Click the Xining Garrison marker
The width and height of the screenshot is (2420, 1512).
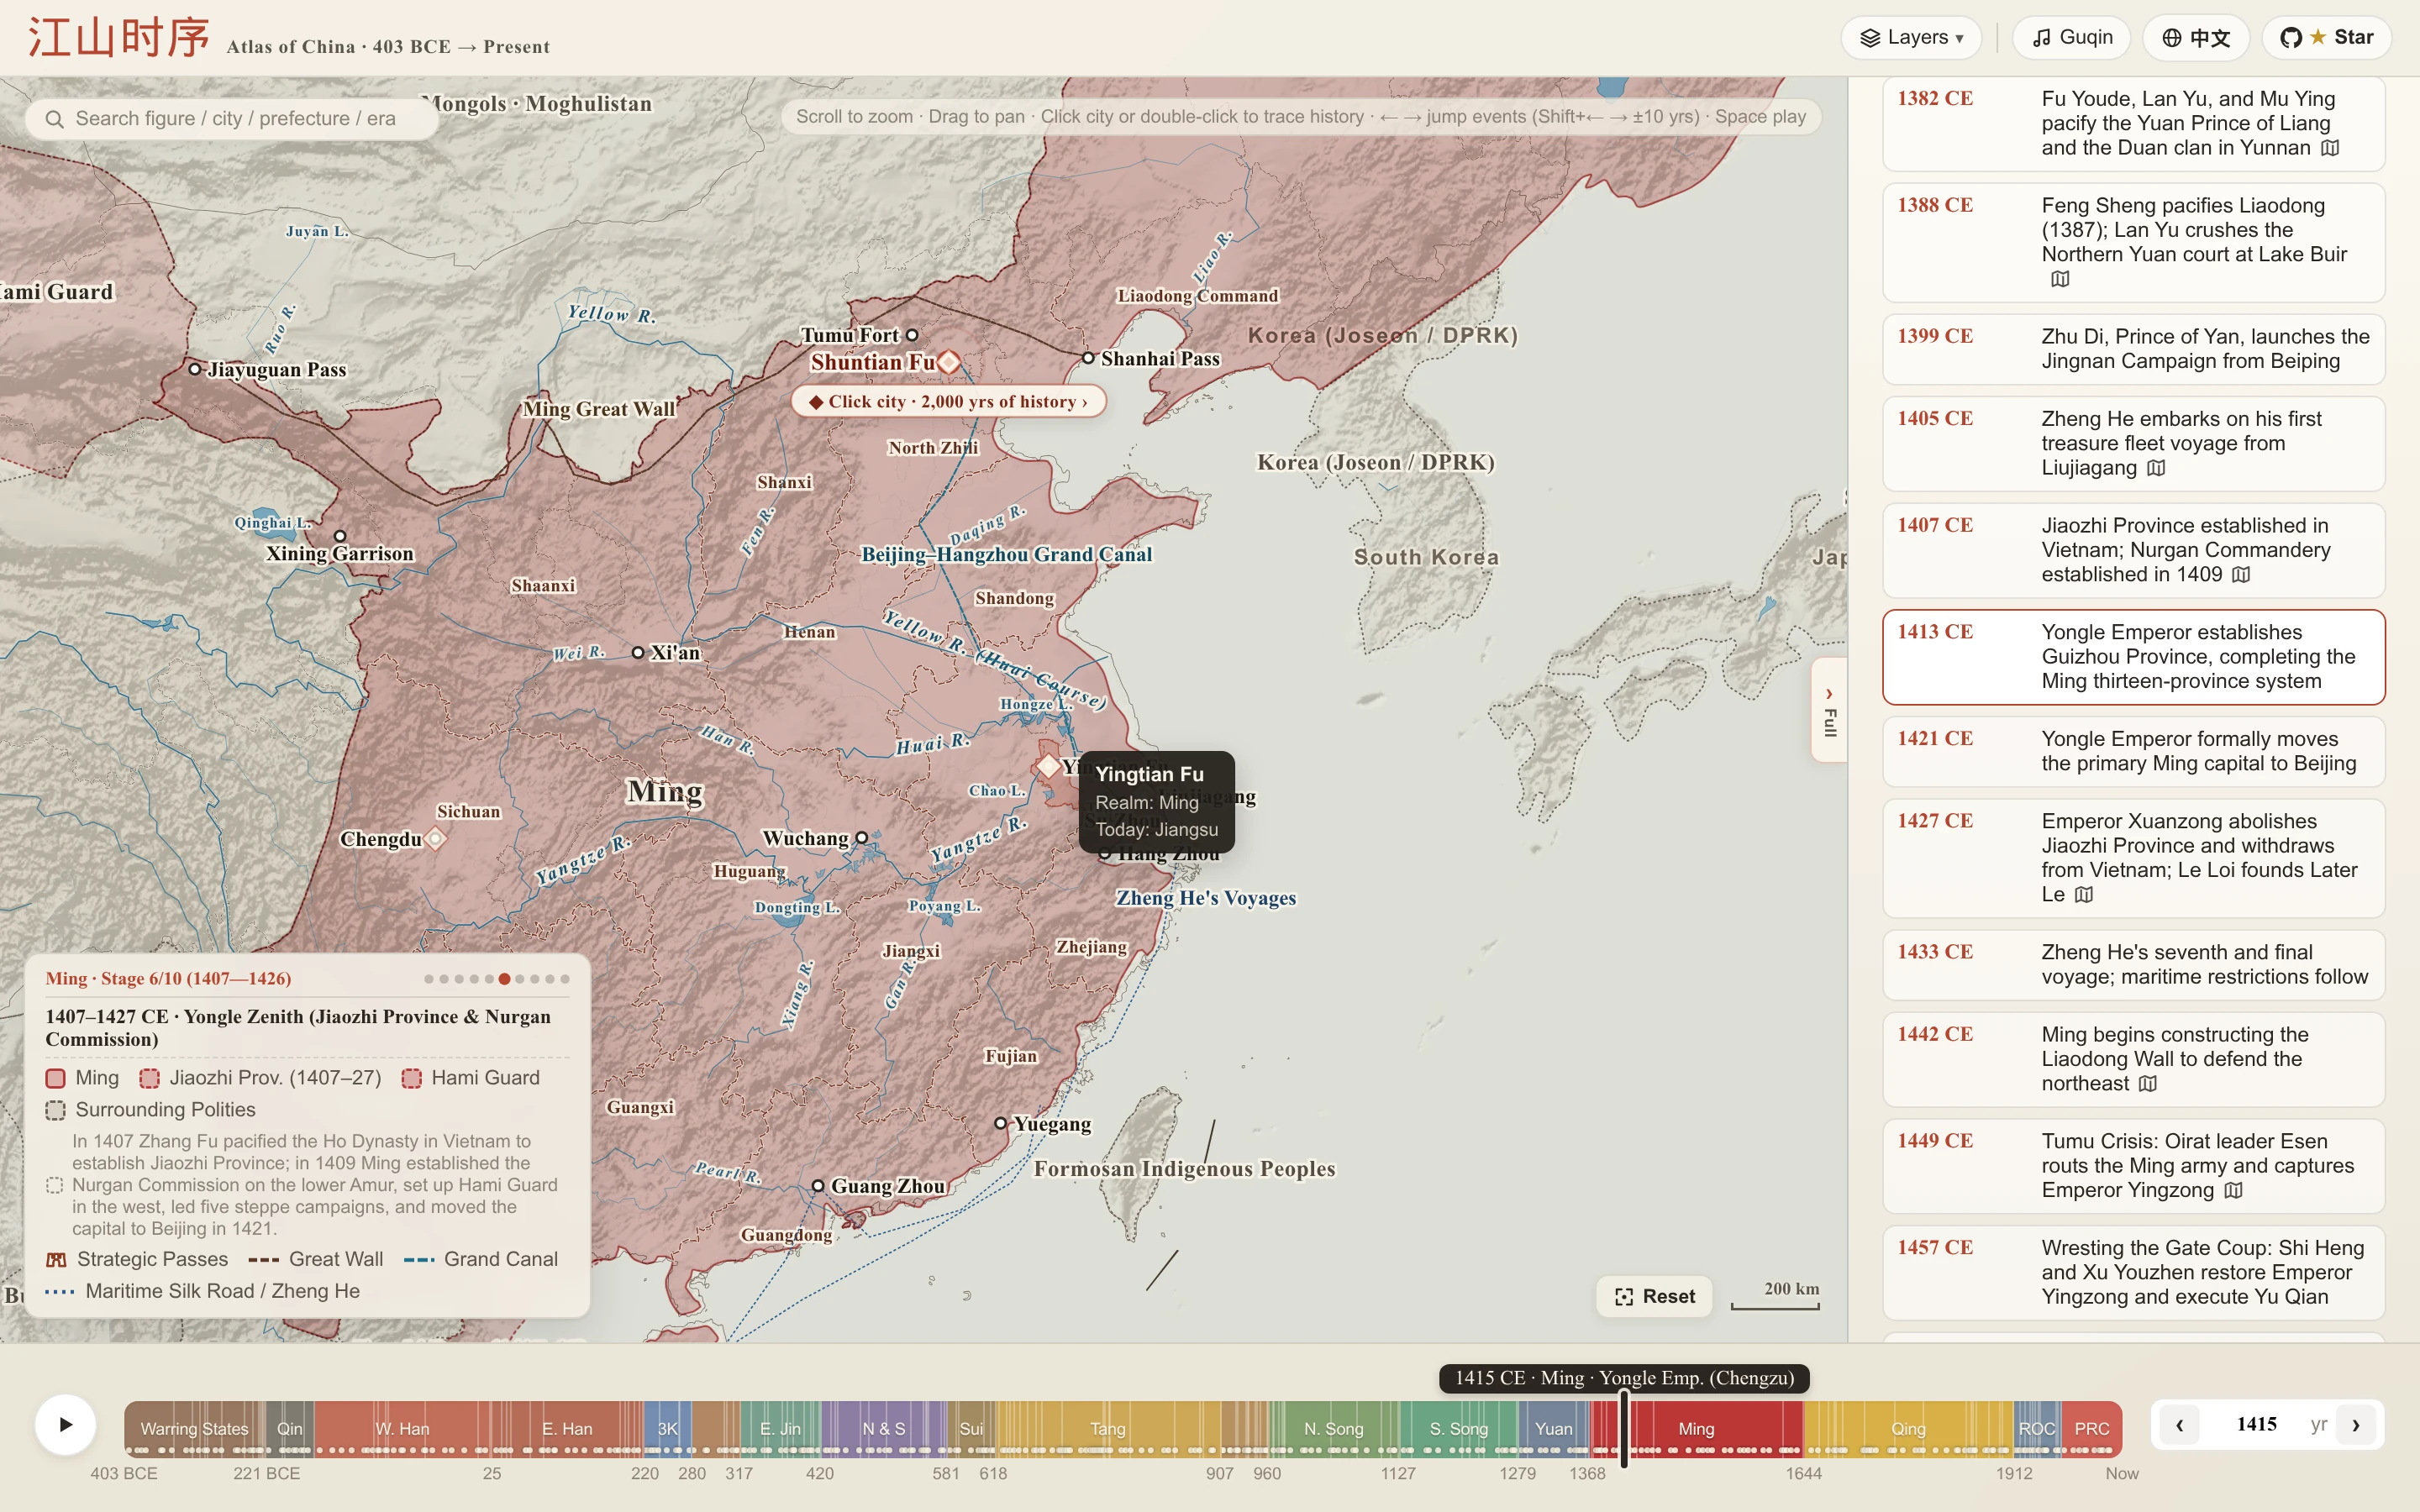(x=340, y=536)
